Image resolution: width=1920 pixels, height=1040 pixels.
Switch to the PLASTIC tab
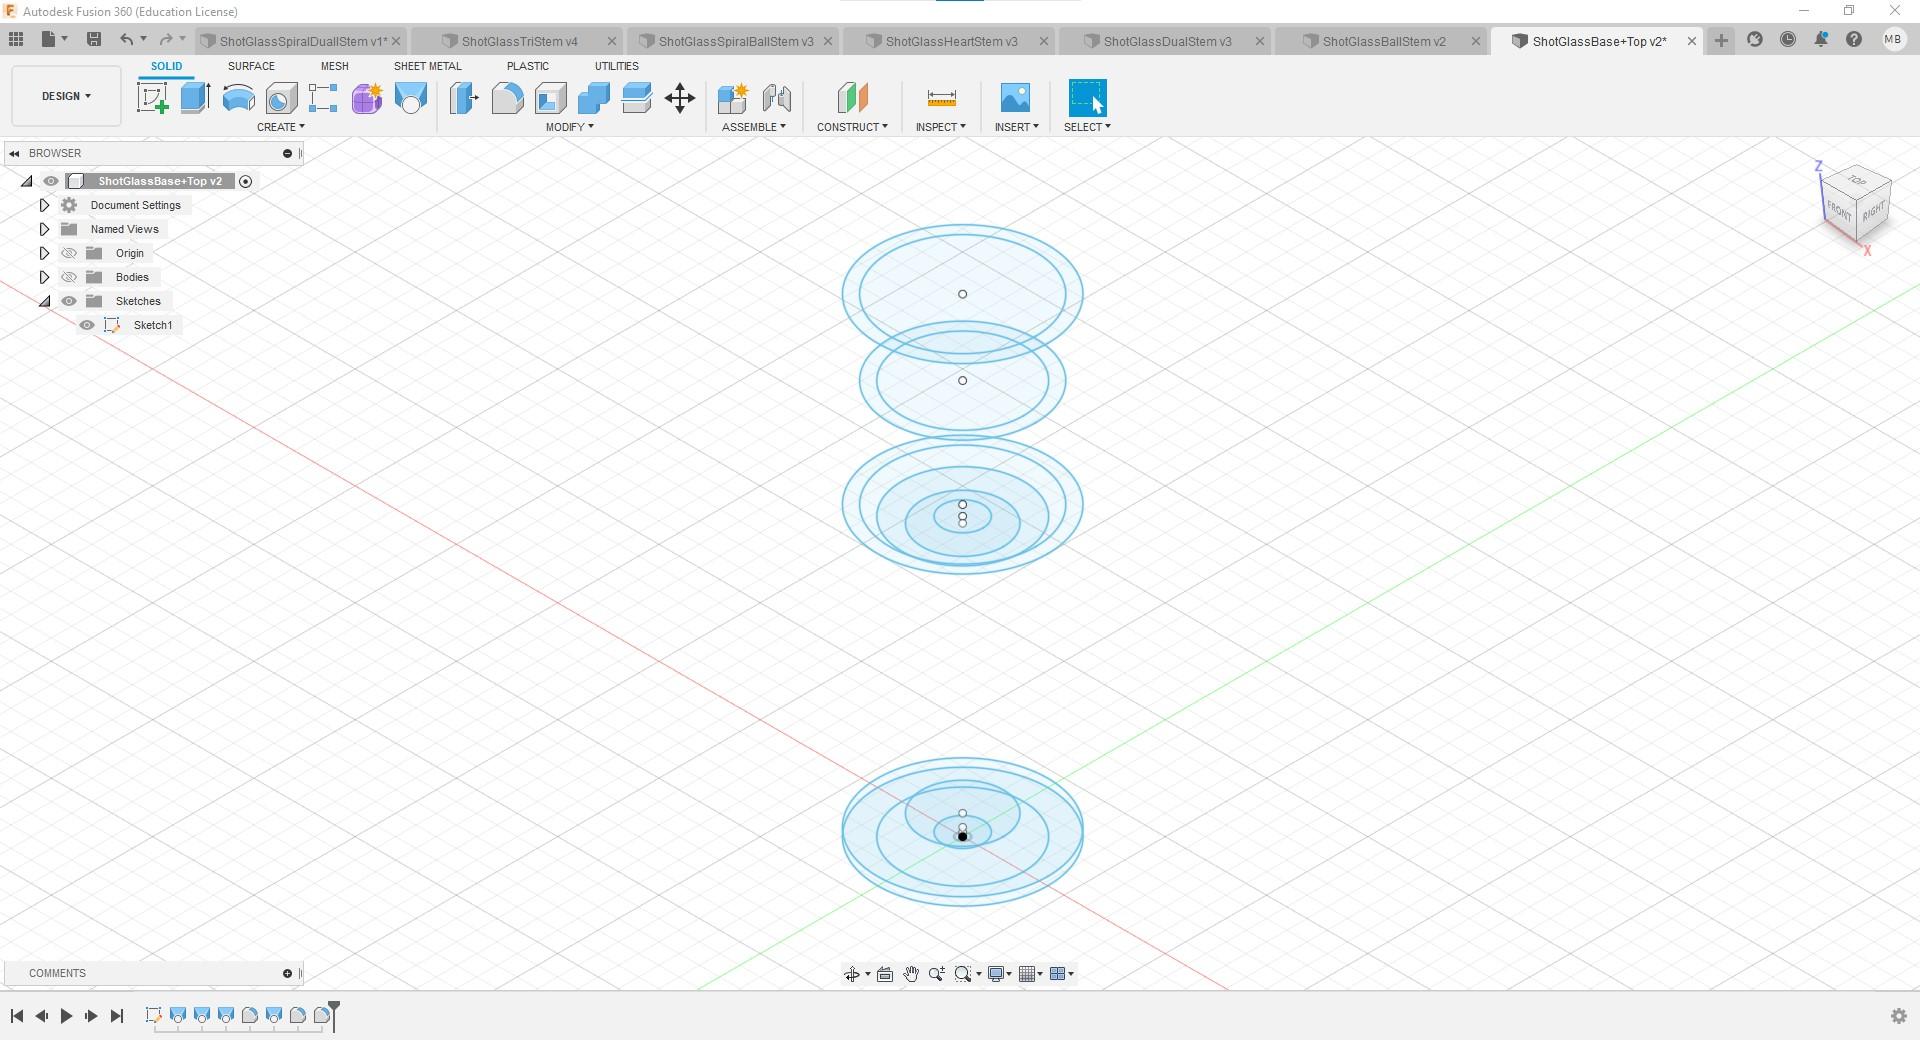[527, 66]
